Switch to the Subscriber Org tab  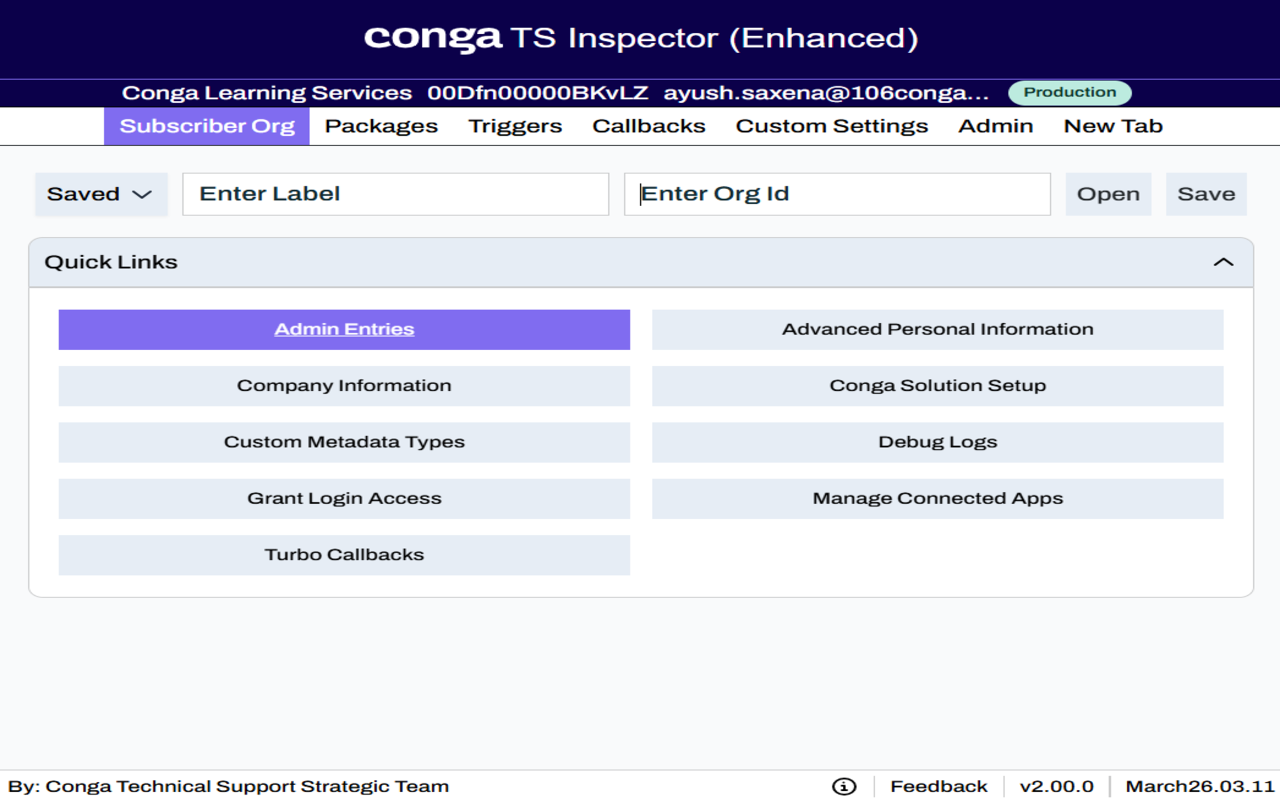(x=207, y=126)
